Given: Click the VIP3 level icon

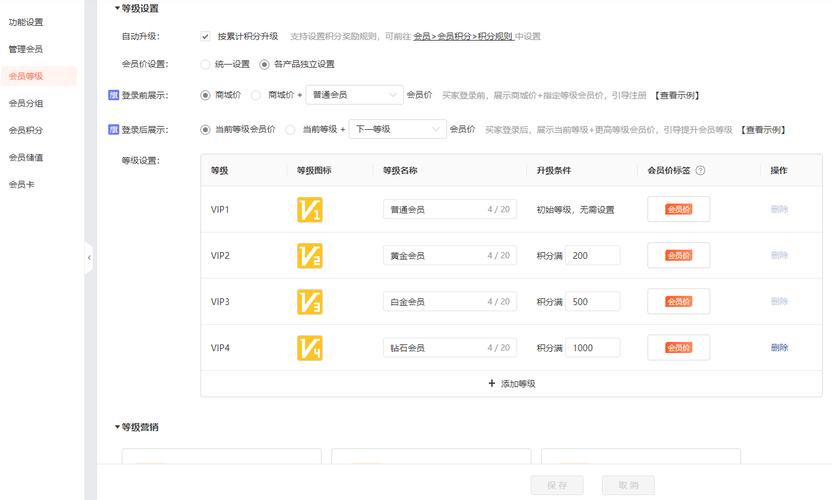Looking at the screenshot, I should click(x=310, y=301).
